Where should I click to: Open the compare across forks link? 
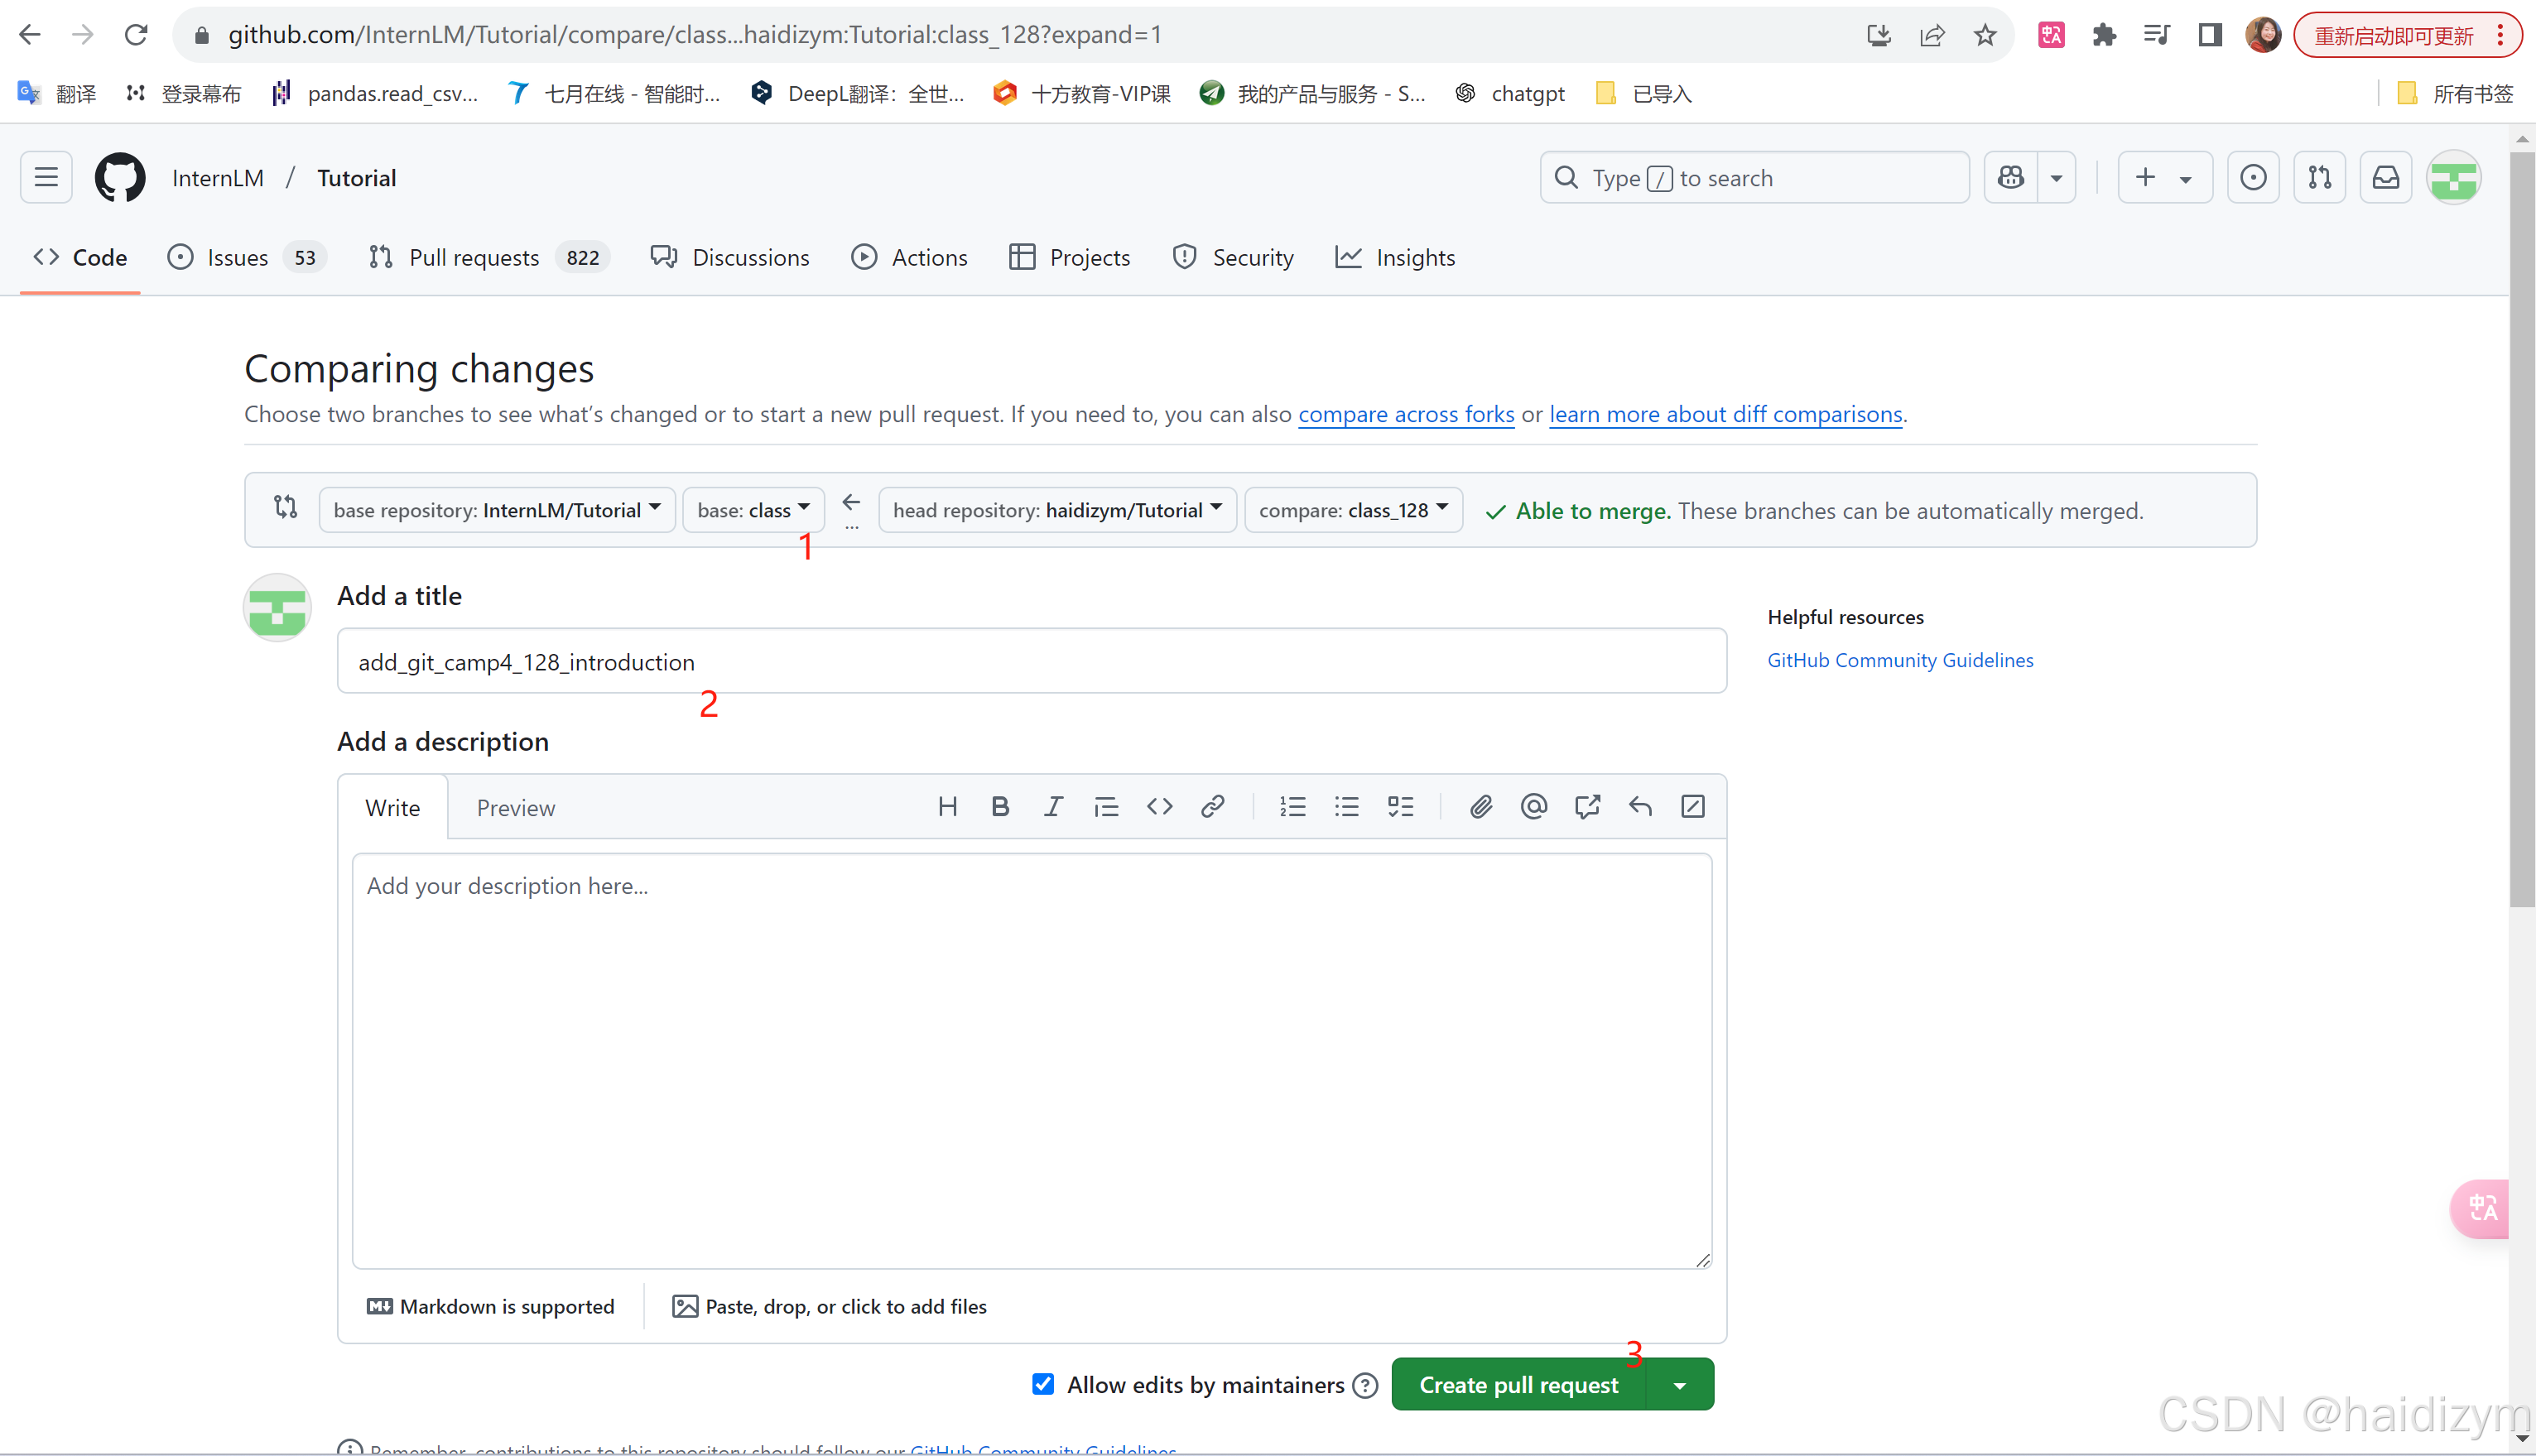1405,414
